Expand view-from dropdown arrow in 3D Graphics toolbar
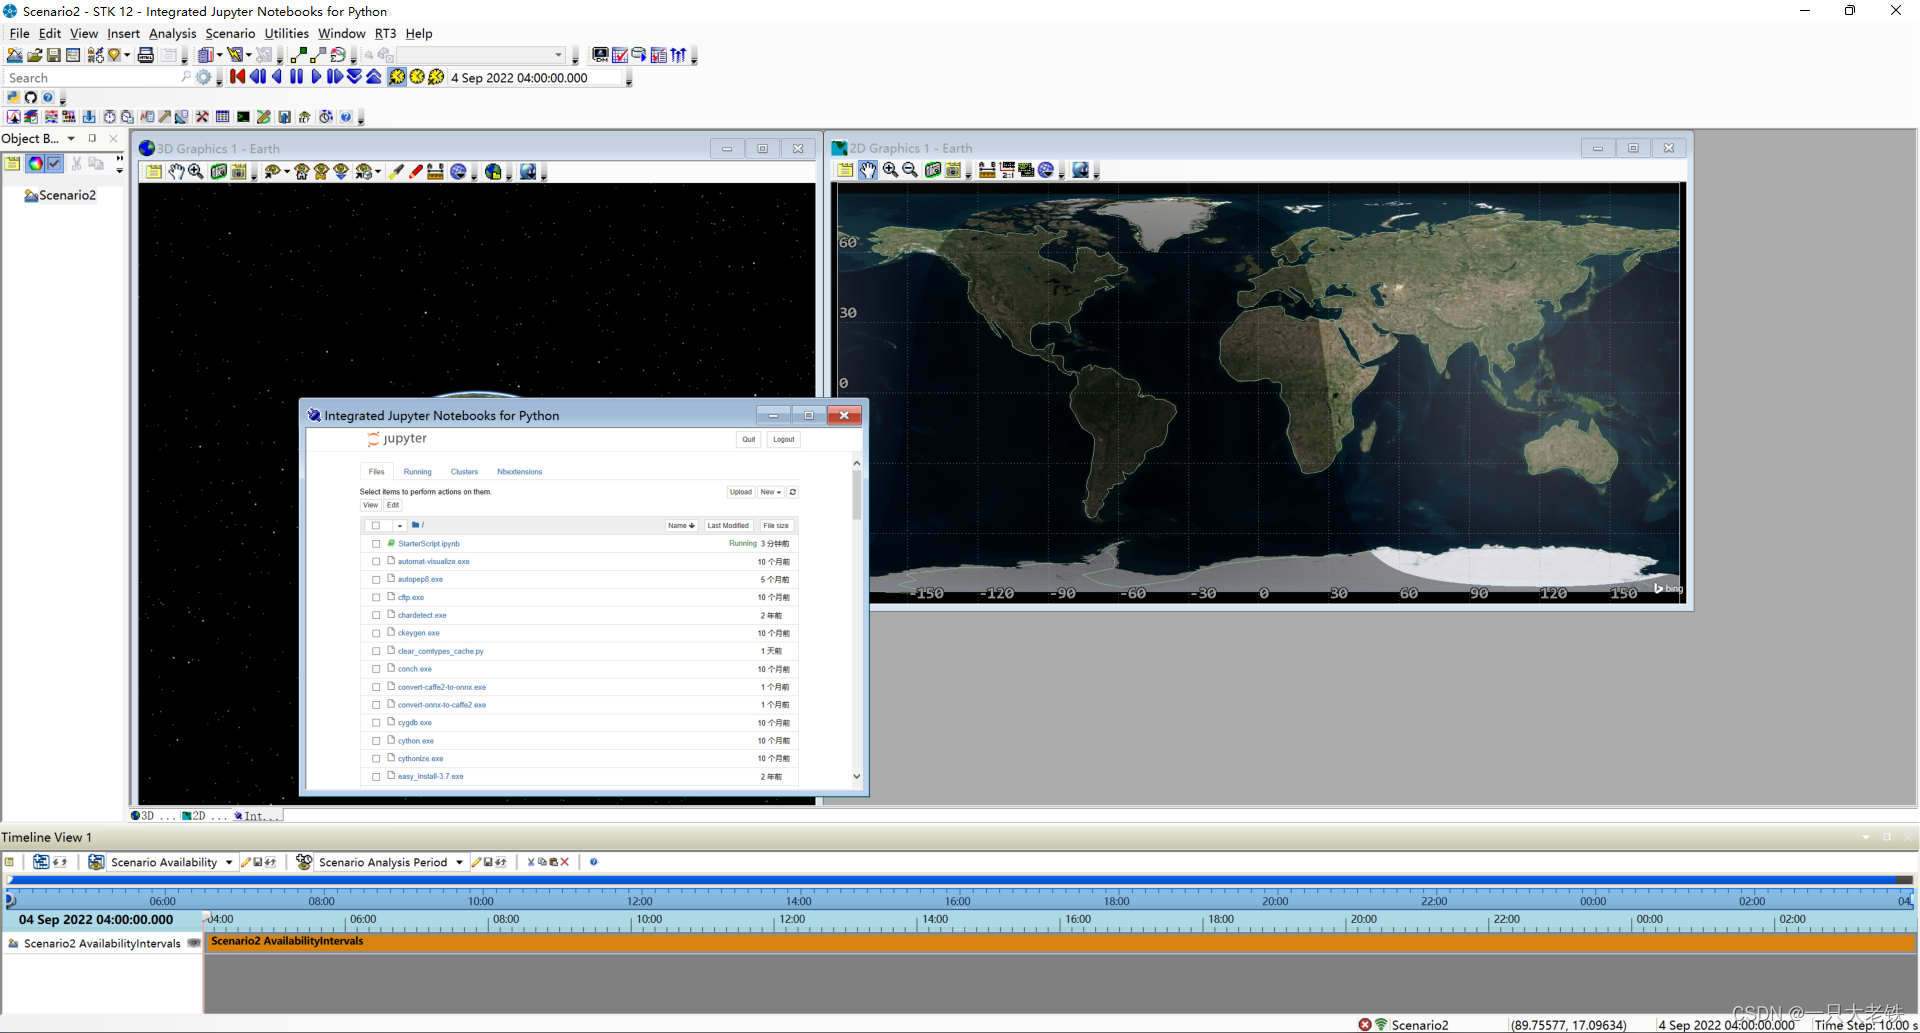The image size is (1920, 1033). (286, 172)
